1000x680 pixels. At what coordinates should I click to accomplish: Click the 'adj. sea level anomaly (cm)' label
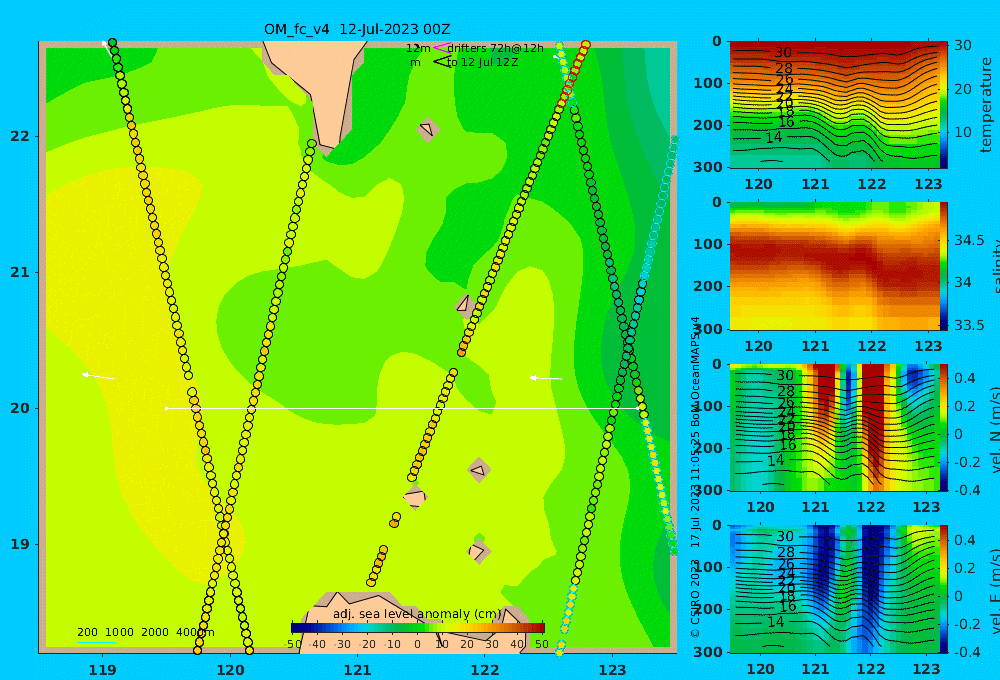coord(417,614)
